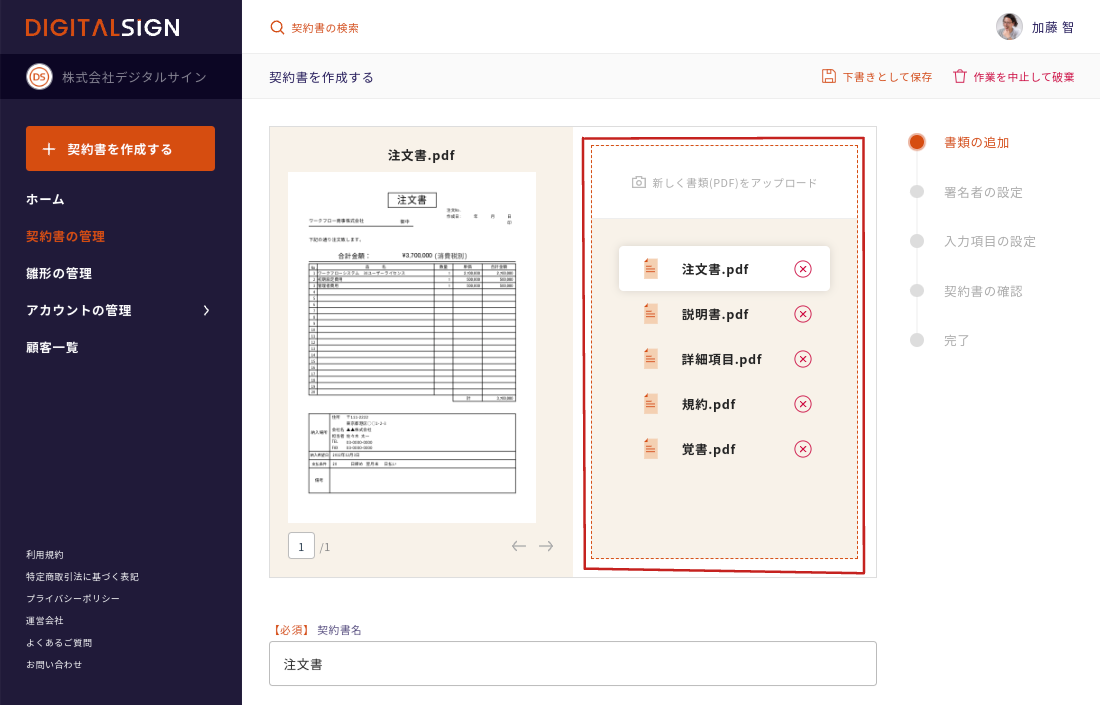Remove 注文書.pdf with its X icon
This screenshot has height=705, width=1100.
pyautogui.click(x=802, y=269)
